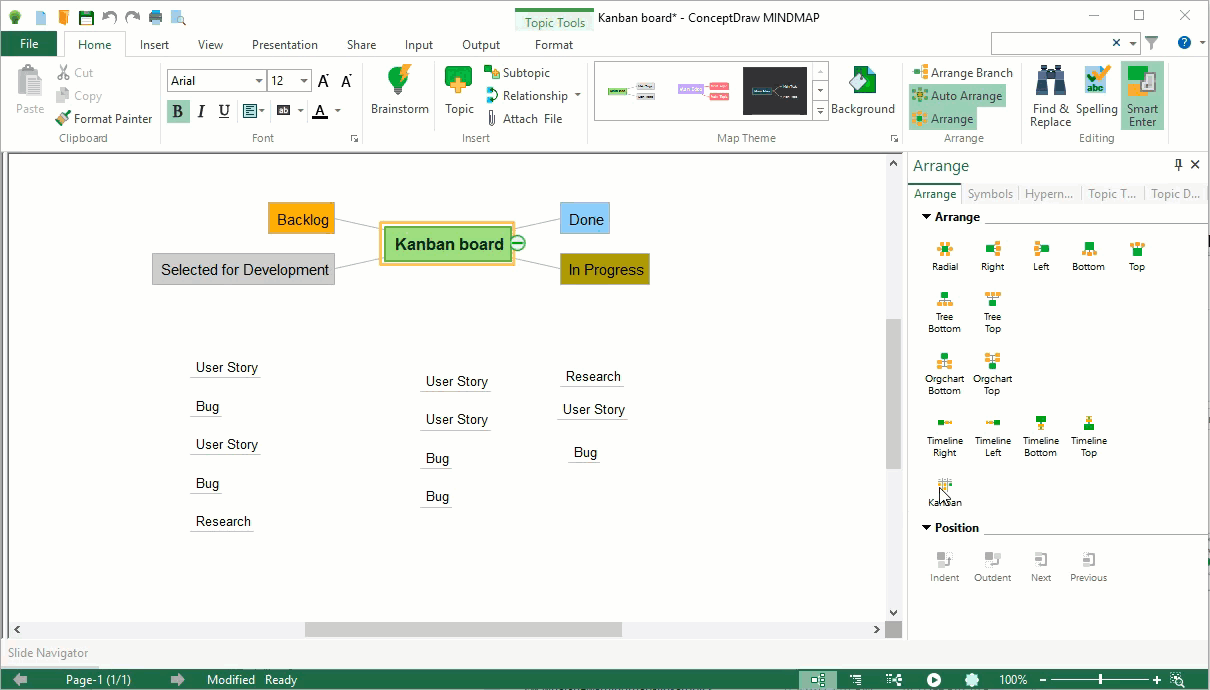The image size is (1210, 690).
Task: Select the Selected for Development topic
Action: click(x=244, y=269)
